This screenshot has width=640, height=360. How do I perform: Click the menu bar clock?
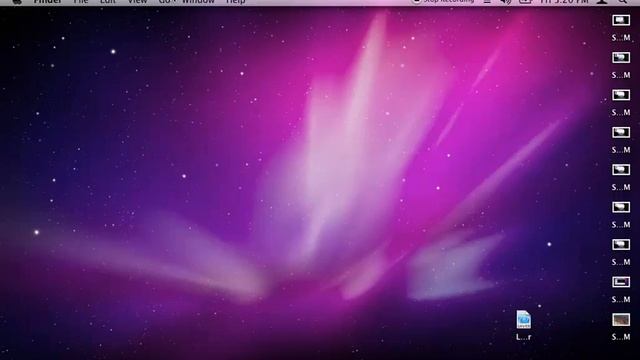click(x=564, y=2)
